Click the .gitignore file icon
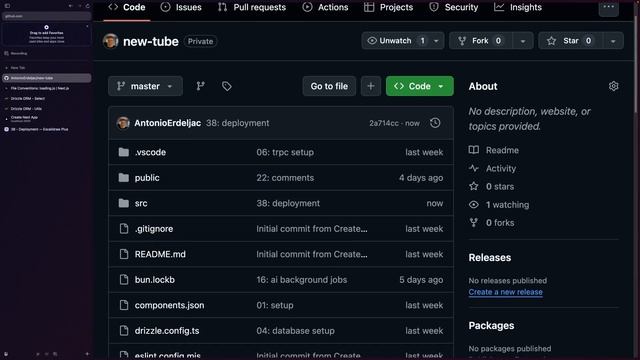The width and height of the screenshot is (640, 360). pyautogui.click(x=124, y=229)
